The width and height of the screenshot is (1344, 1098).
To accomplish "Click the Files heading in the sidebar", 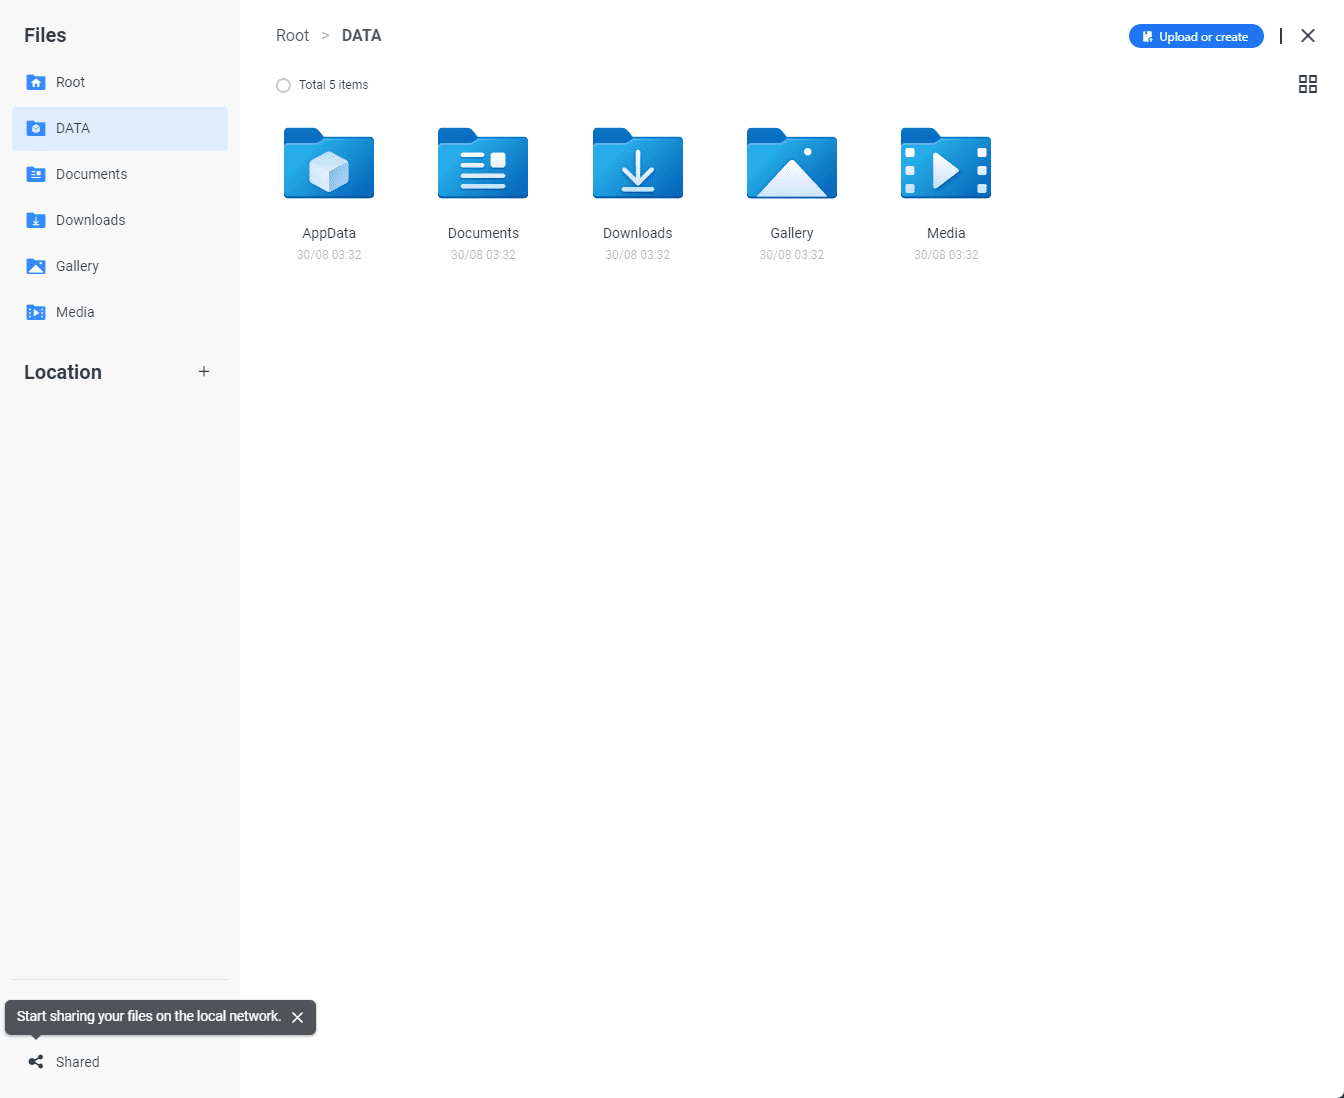I will pos(45,35).
